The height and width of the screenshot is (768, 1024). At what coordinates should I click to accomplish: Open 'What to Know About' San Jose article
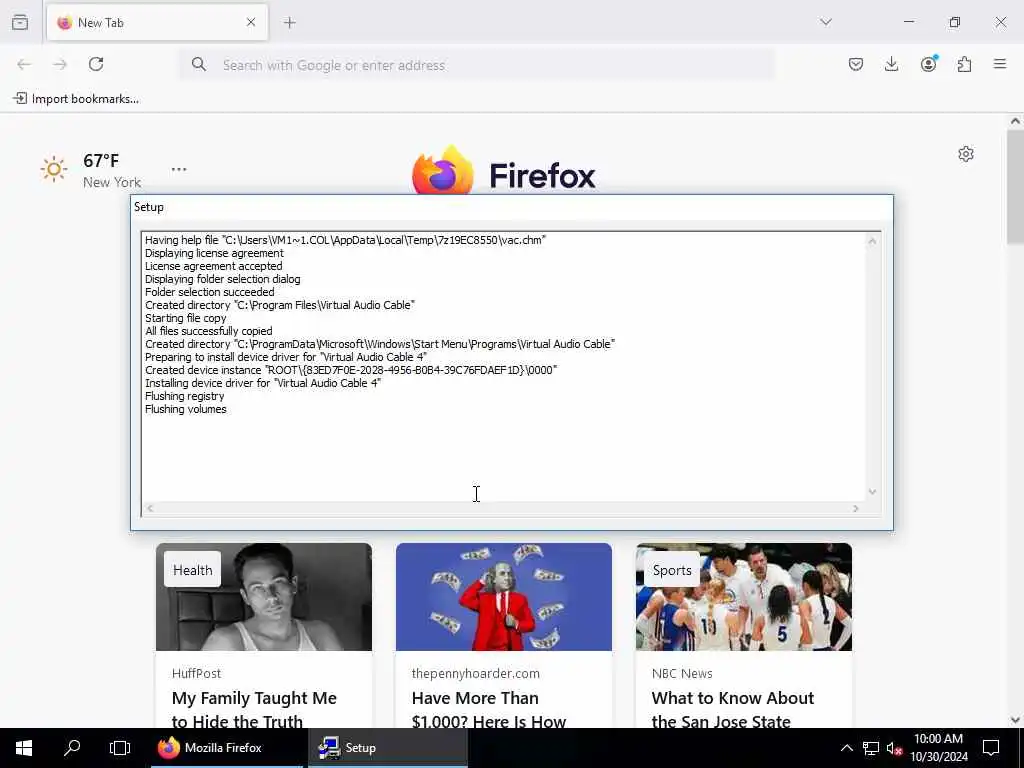click(x=733, y=709)
